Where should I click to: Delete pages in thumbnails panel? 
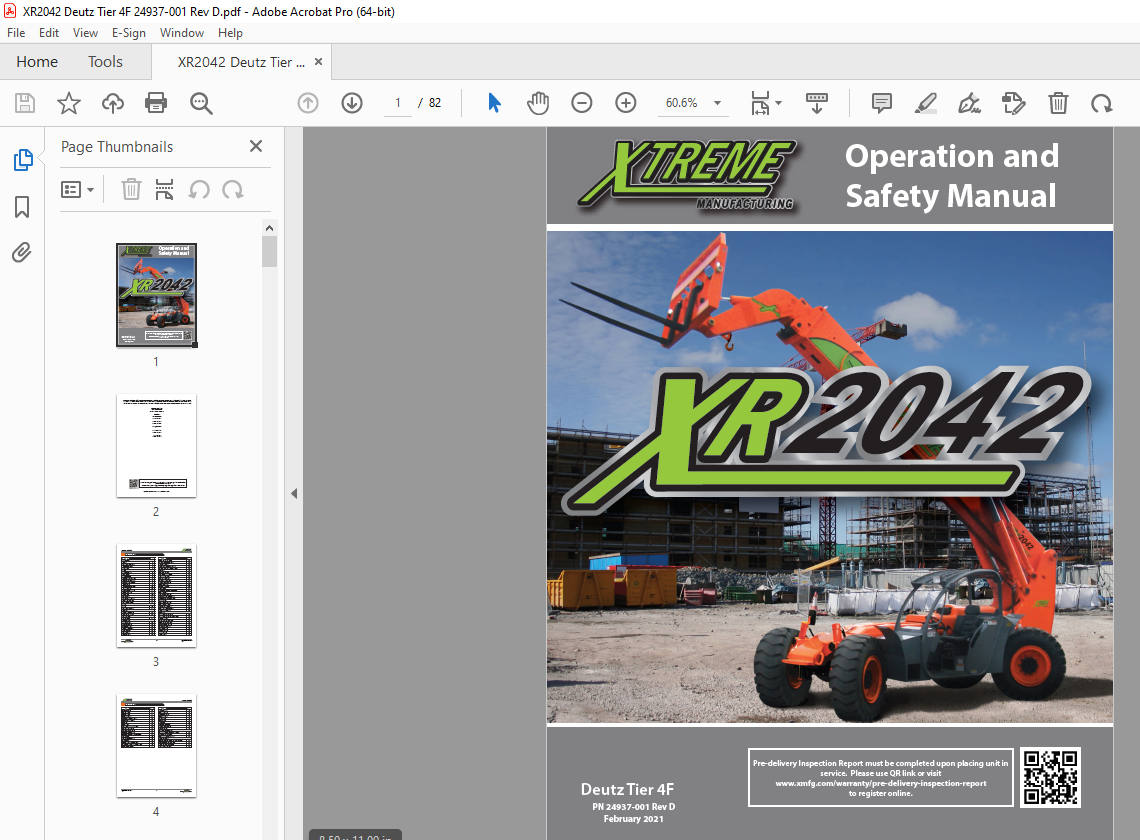(x=131, y=190)
